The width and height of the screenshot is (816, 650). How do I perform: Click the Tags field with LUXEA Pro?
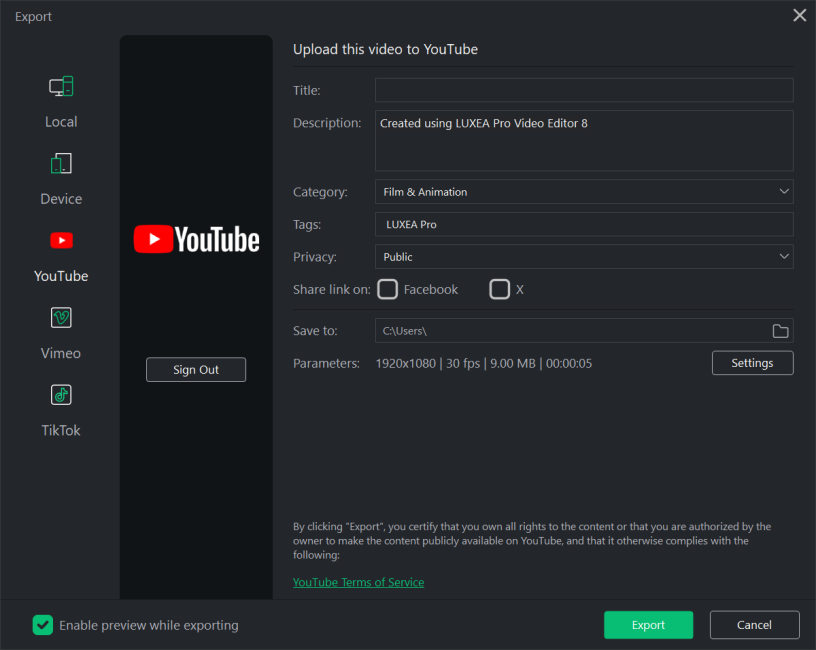click(583, 225)
